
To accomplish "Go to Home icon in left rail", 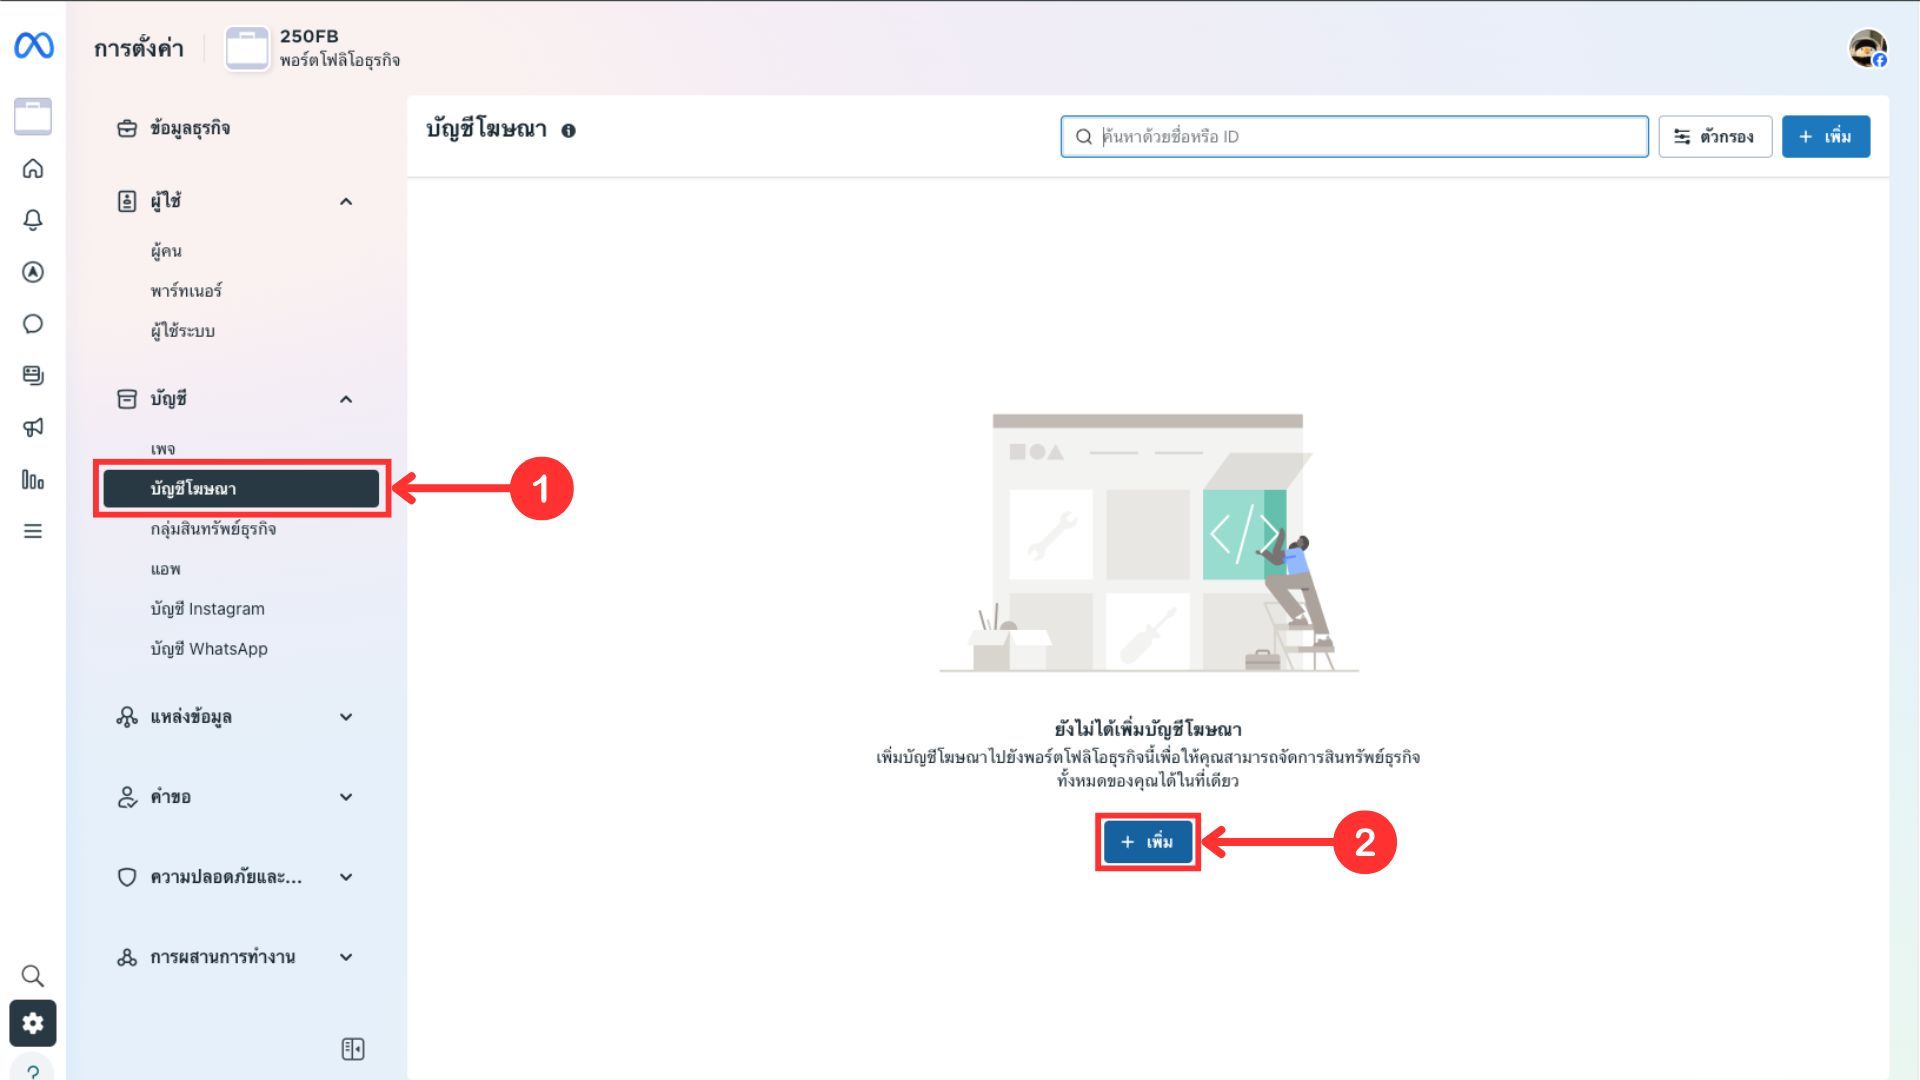I will (x=33, y=168).
